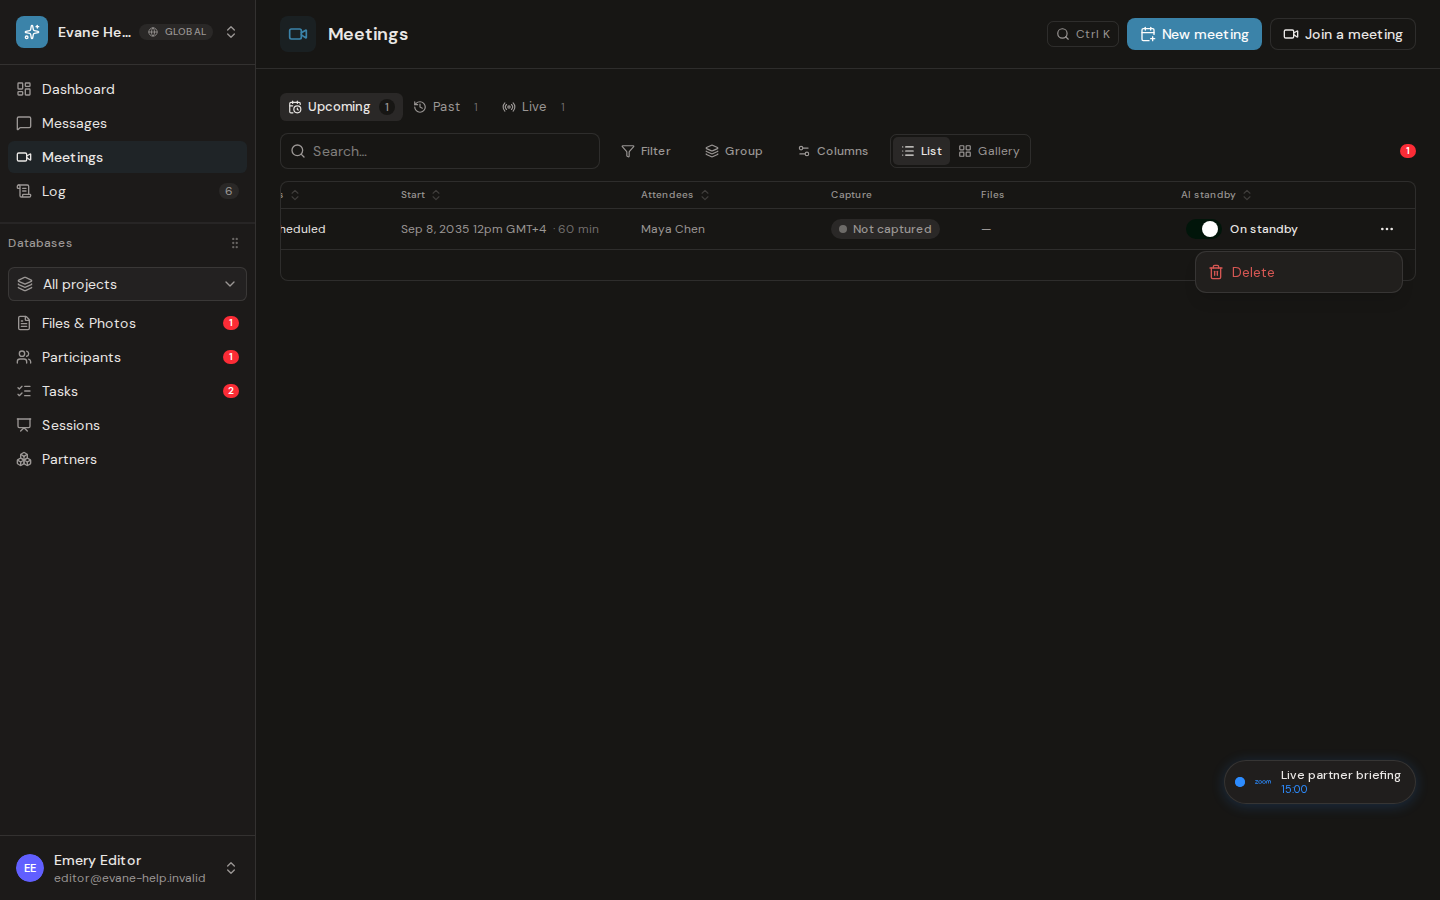The height and width of the screenshot is (900, 1440).
Task: Click the meetings Search field
Action: [440, 151]
